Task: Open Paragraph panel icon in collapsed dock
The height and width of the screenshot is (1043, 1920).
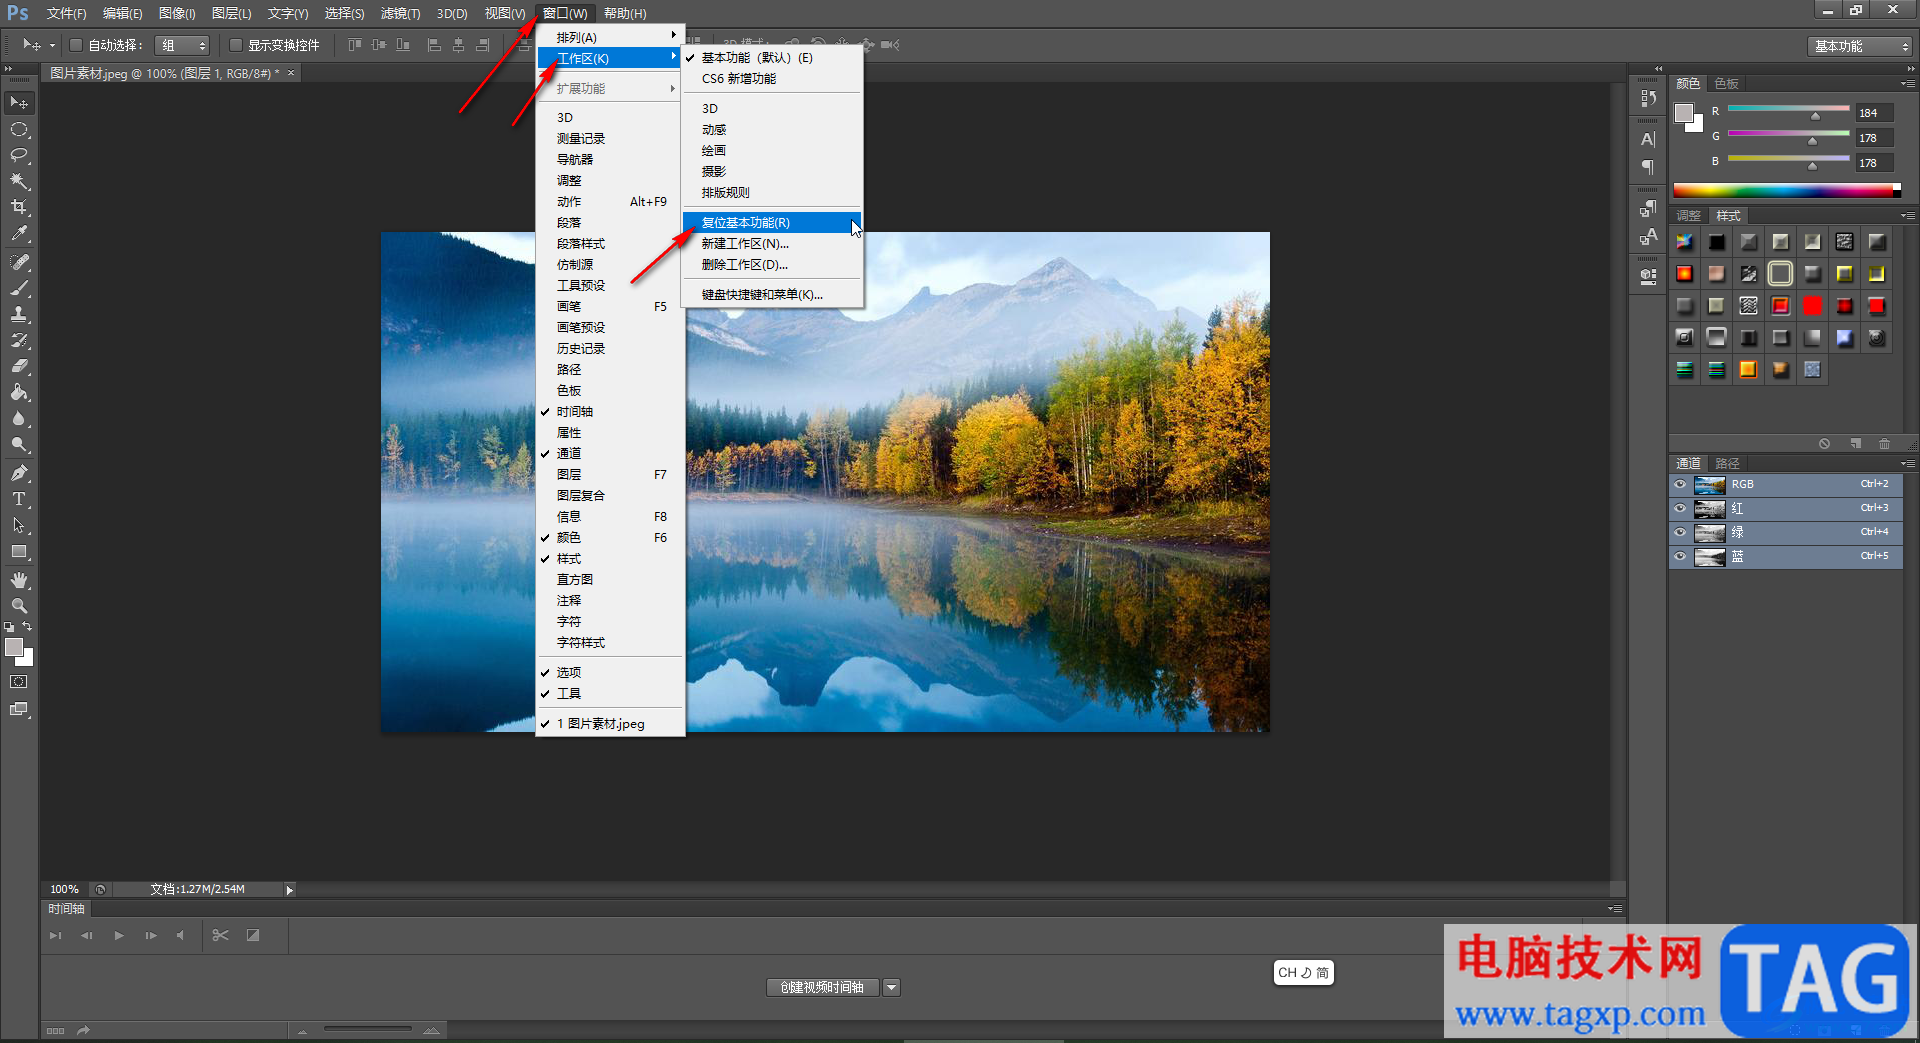Action: pyautogui.click(x=1648, y=167)
